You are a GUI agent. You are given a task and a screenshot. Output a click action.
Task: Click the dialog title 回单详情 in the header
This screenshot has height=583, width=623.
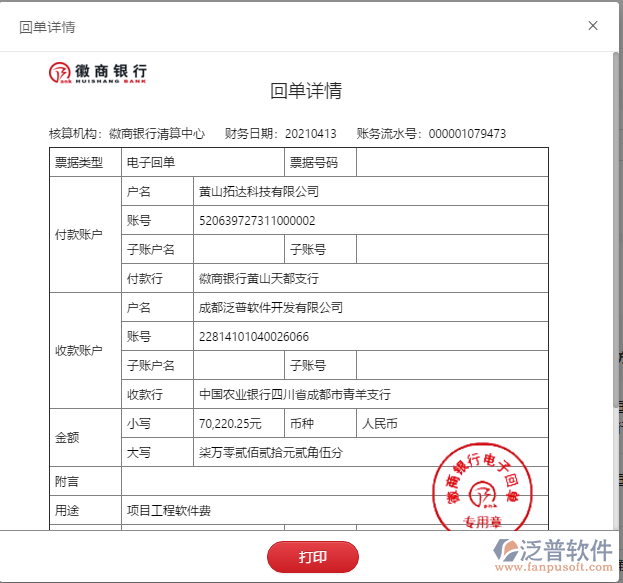coord(47,27)
